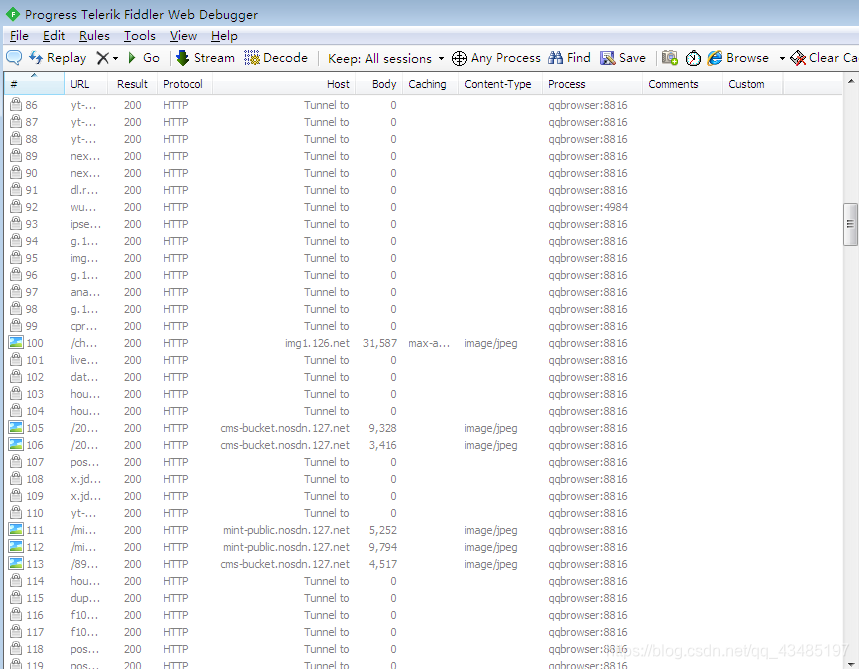Select session 113 image icon
The height and width of the screenshot is (669, 859).
pos(16,563)
